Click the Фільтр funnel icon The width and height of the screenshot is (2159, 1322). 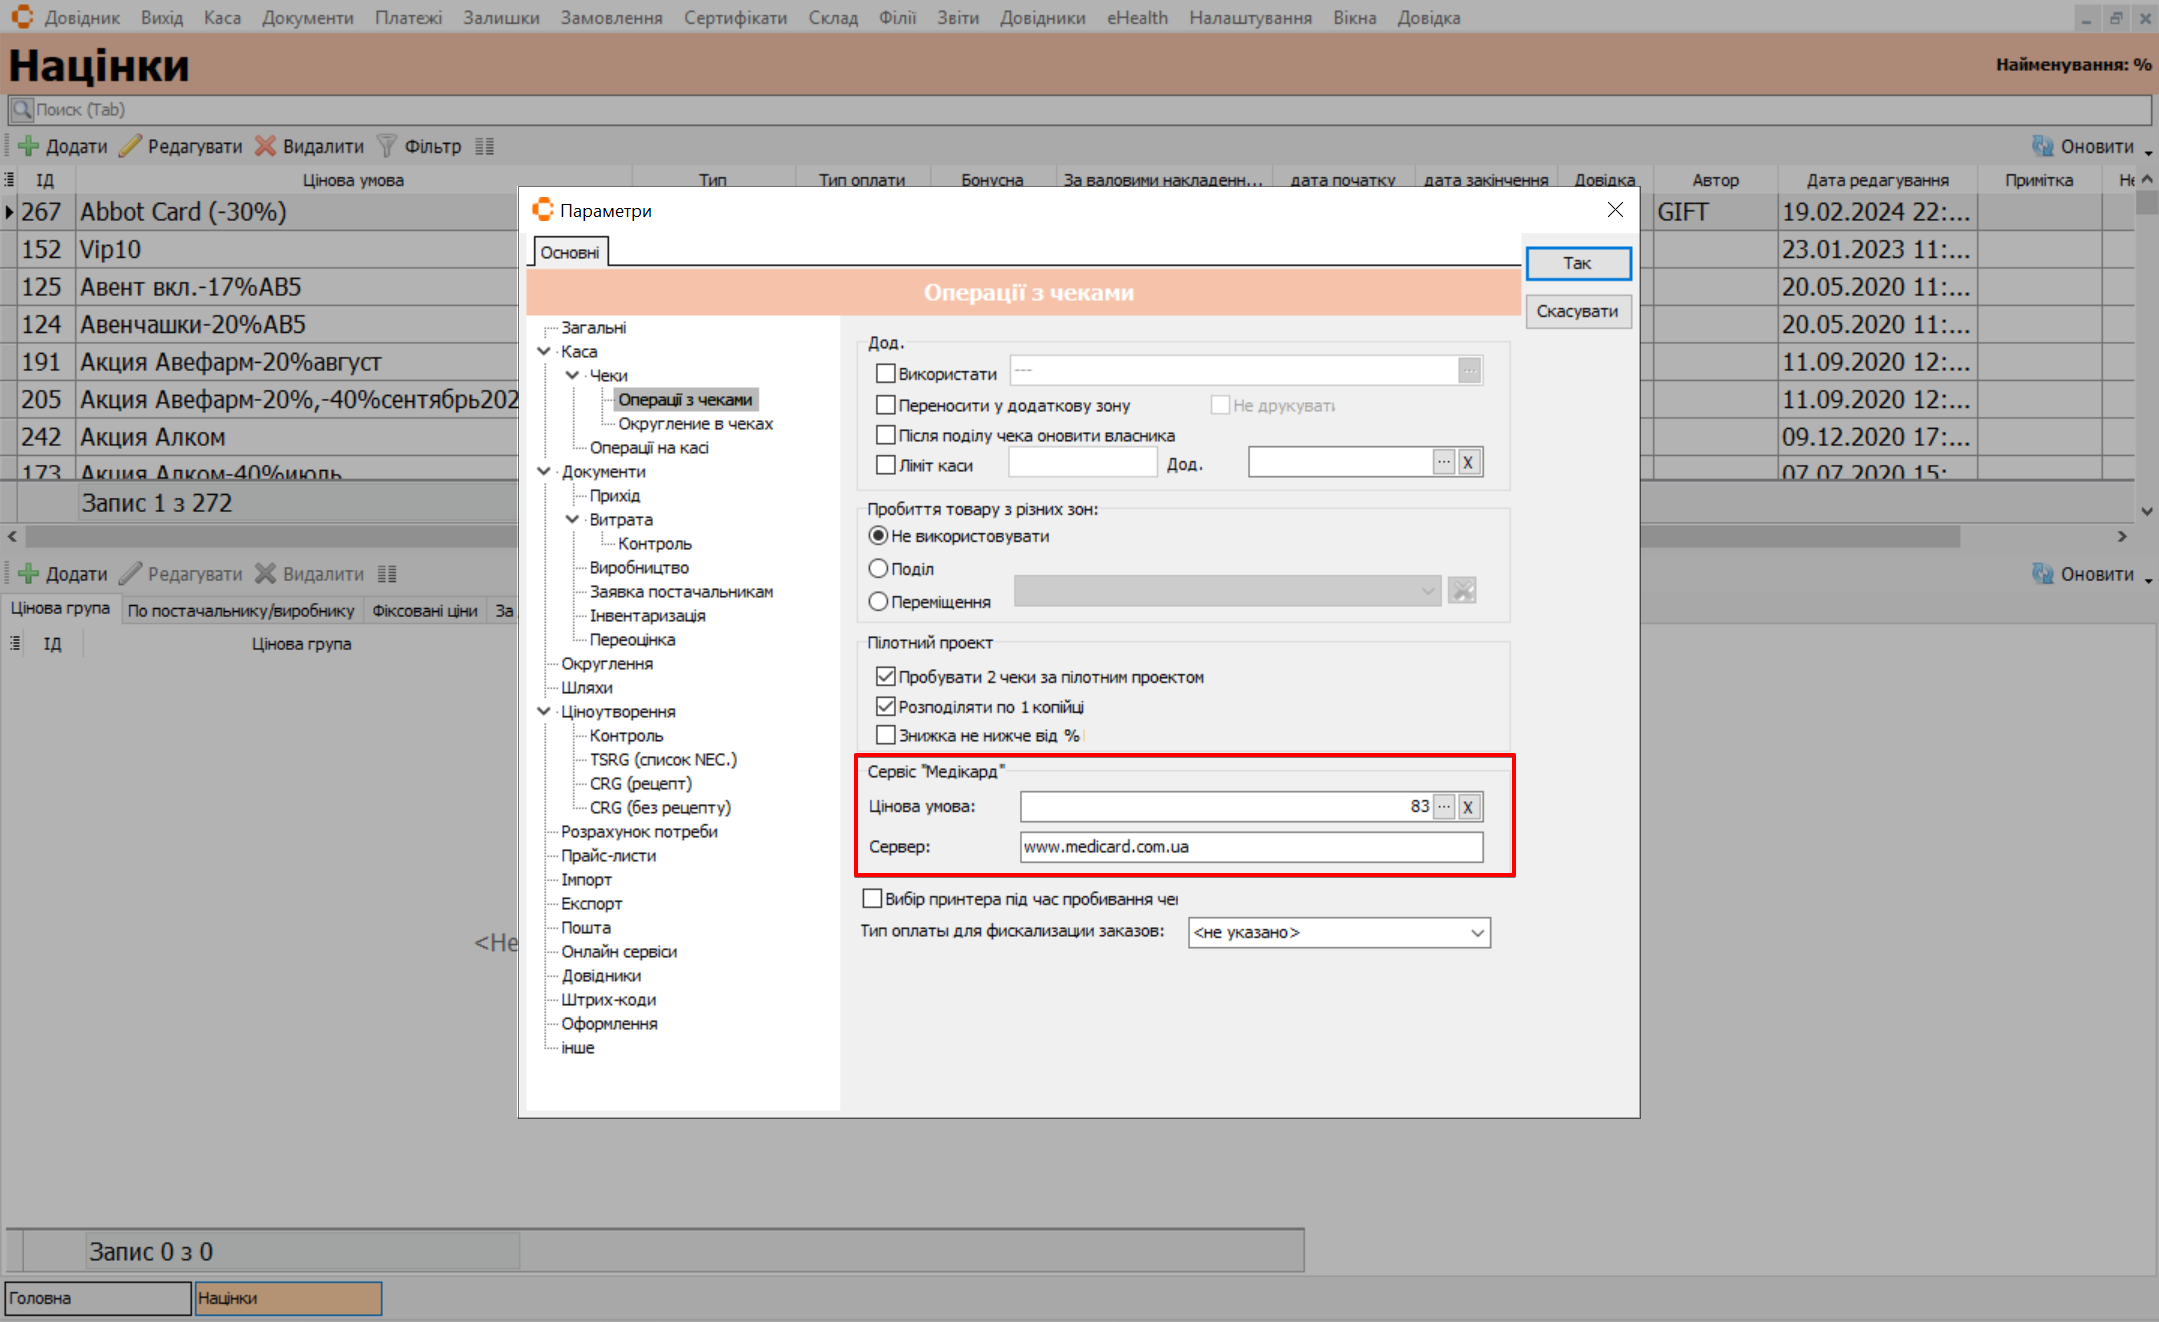pyautogui.click(x=387, y=146)
